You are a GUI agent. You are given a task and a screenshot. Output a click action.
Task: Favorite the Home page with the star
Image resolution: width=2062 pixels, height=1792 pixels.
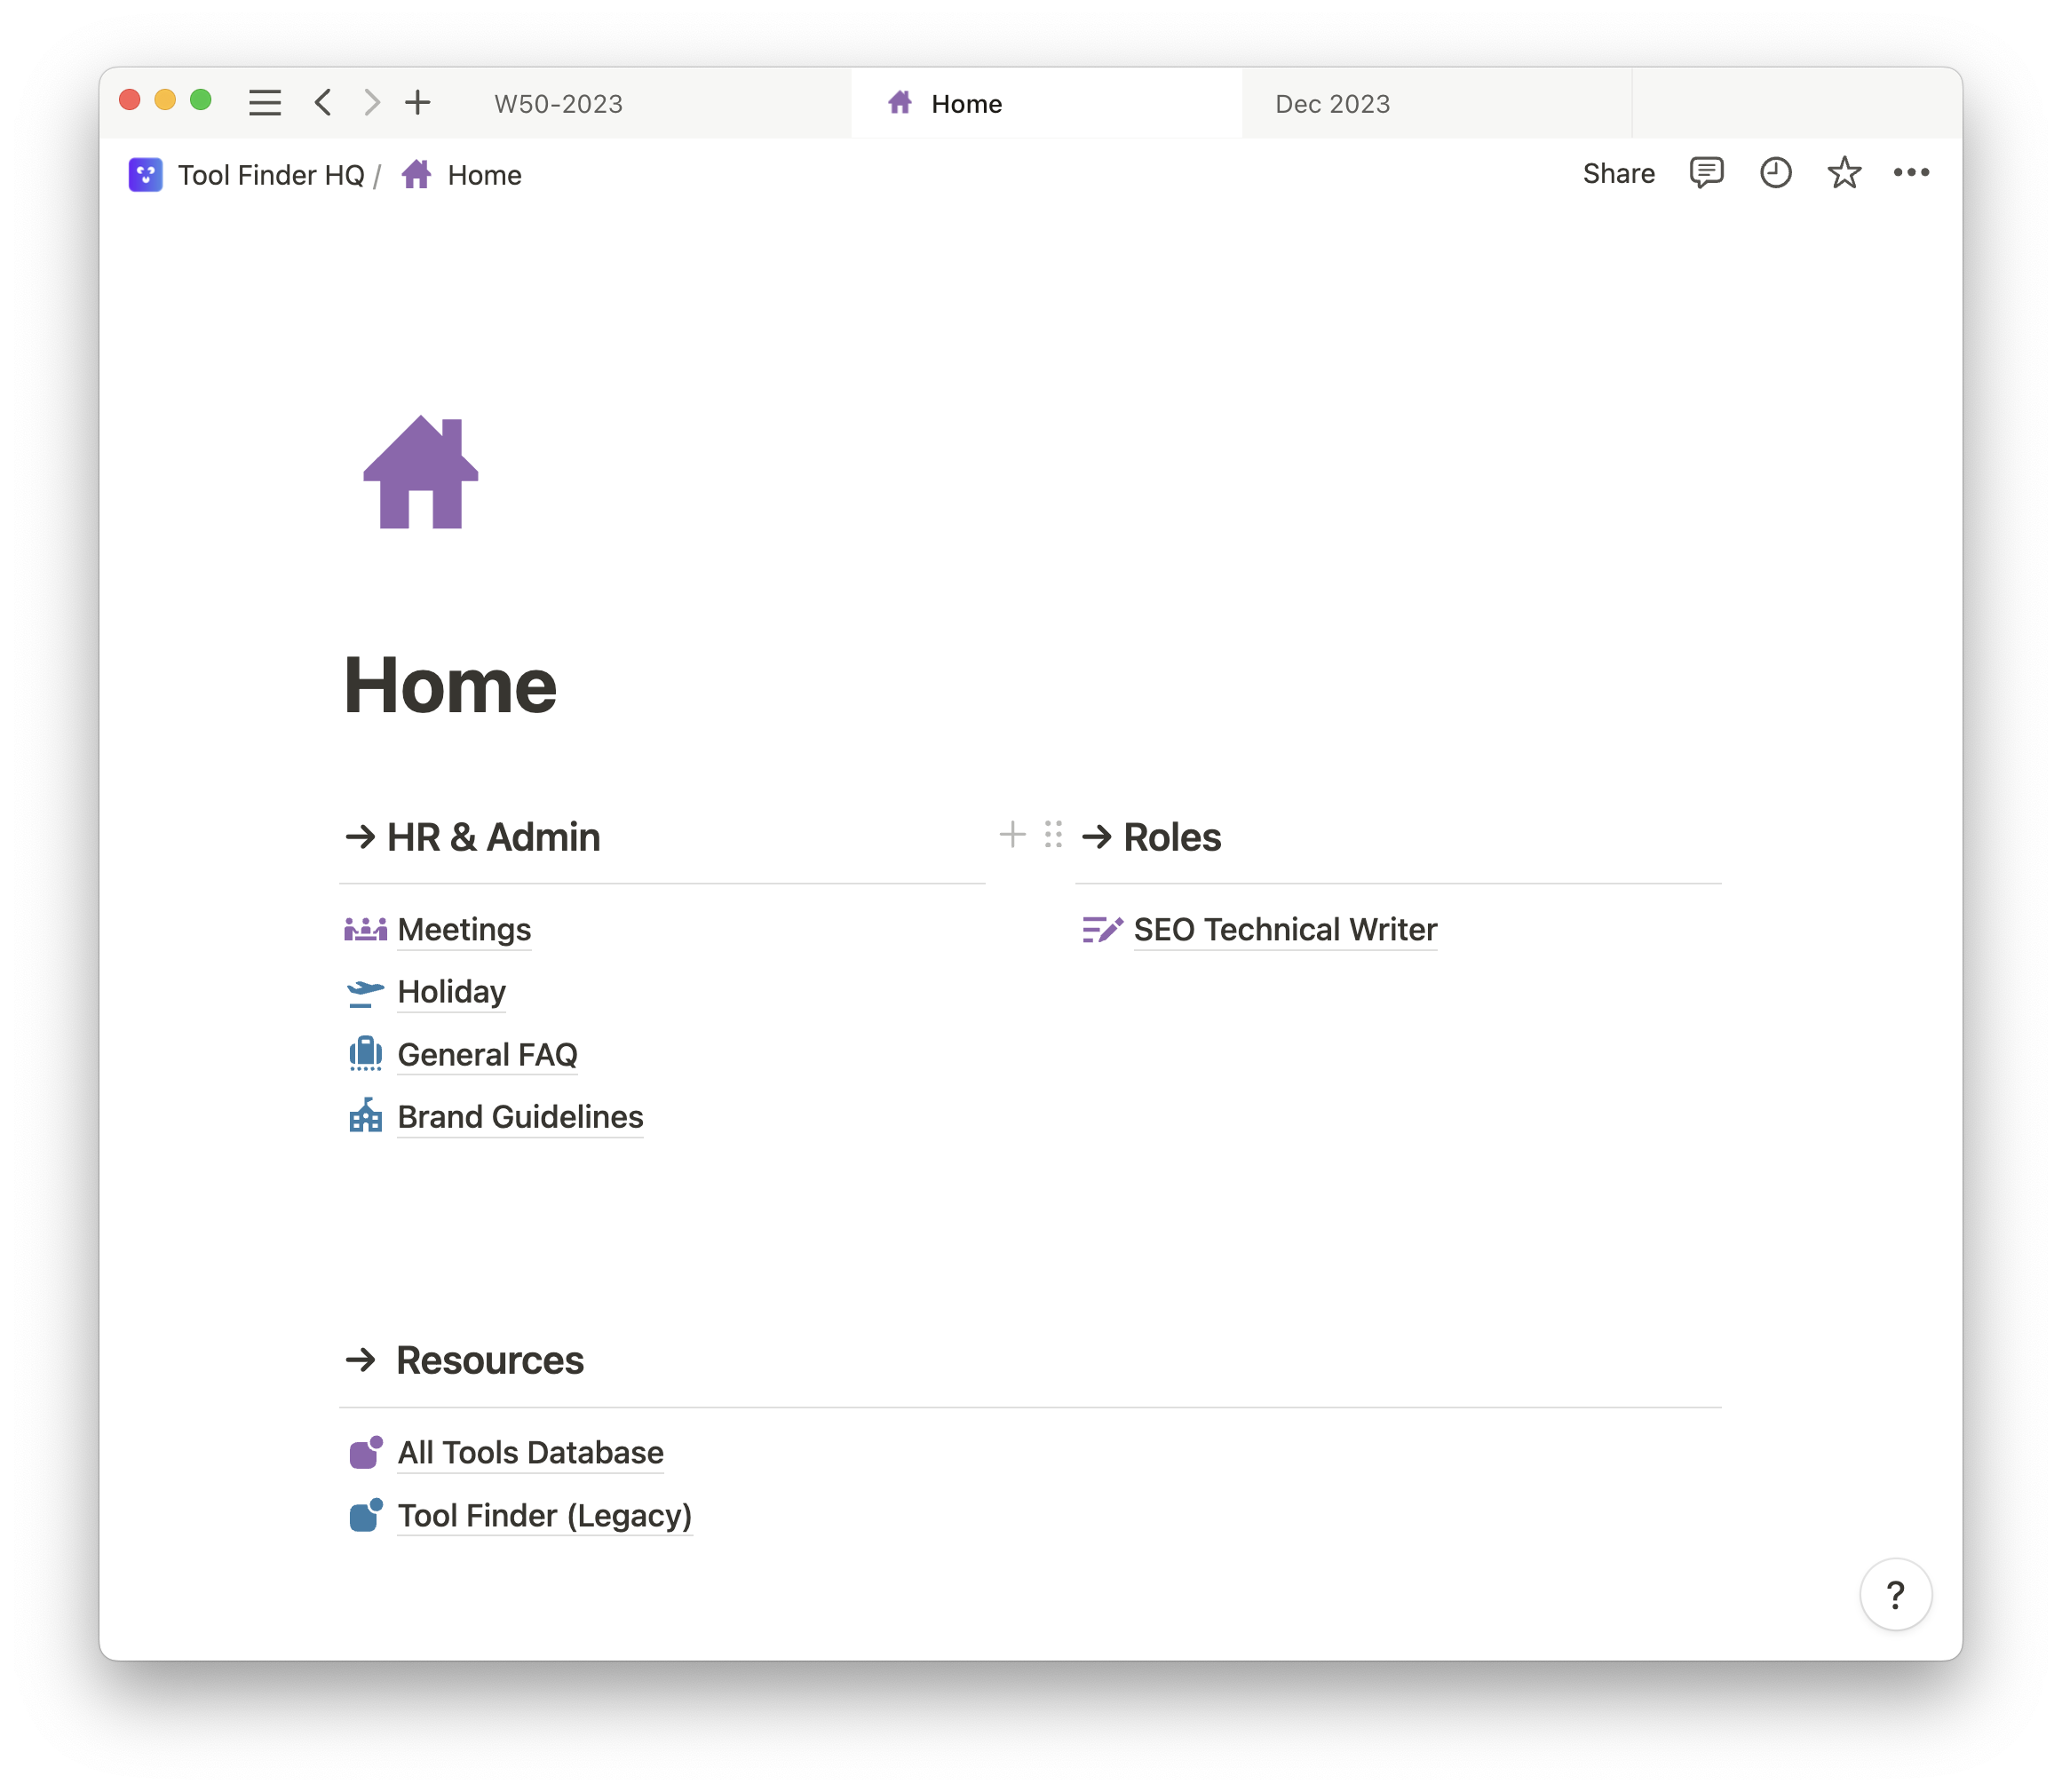click(x=1843, y=173)
